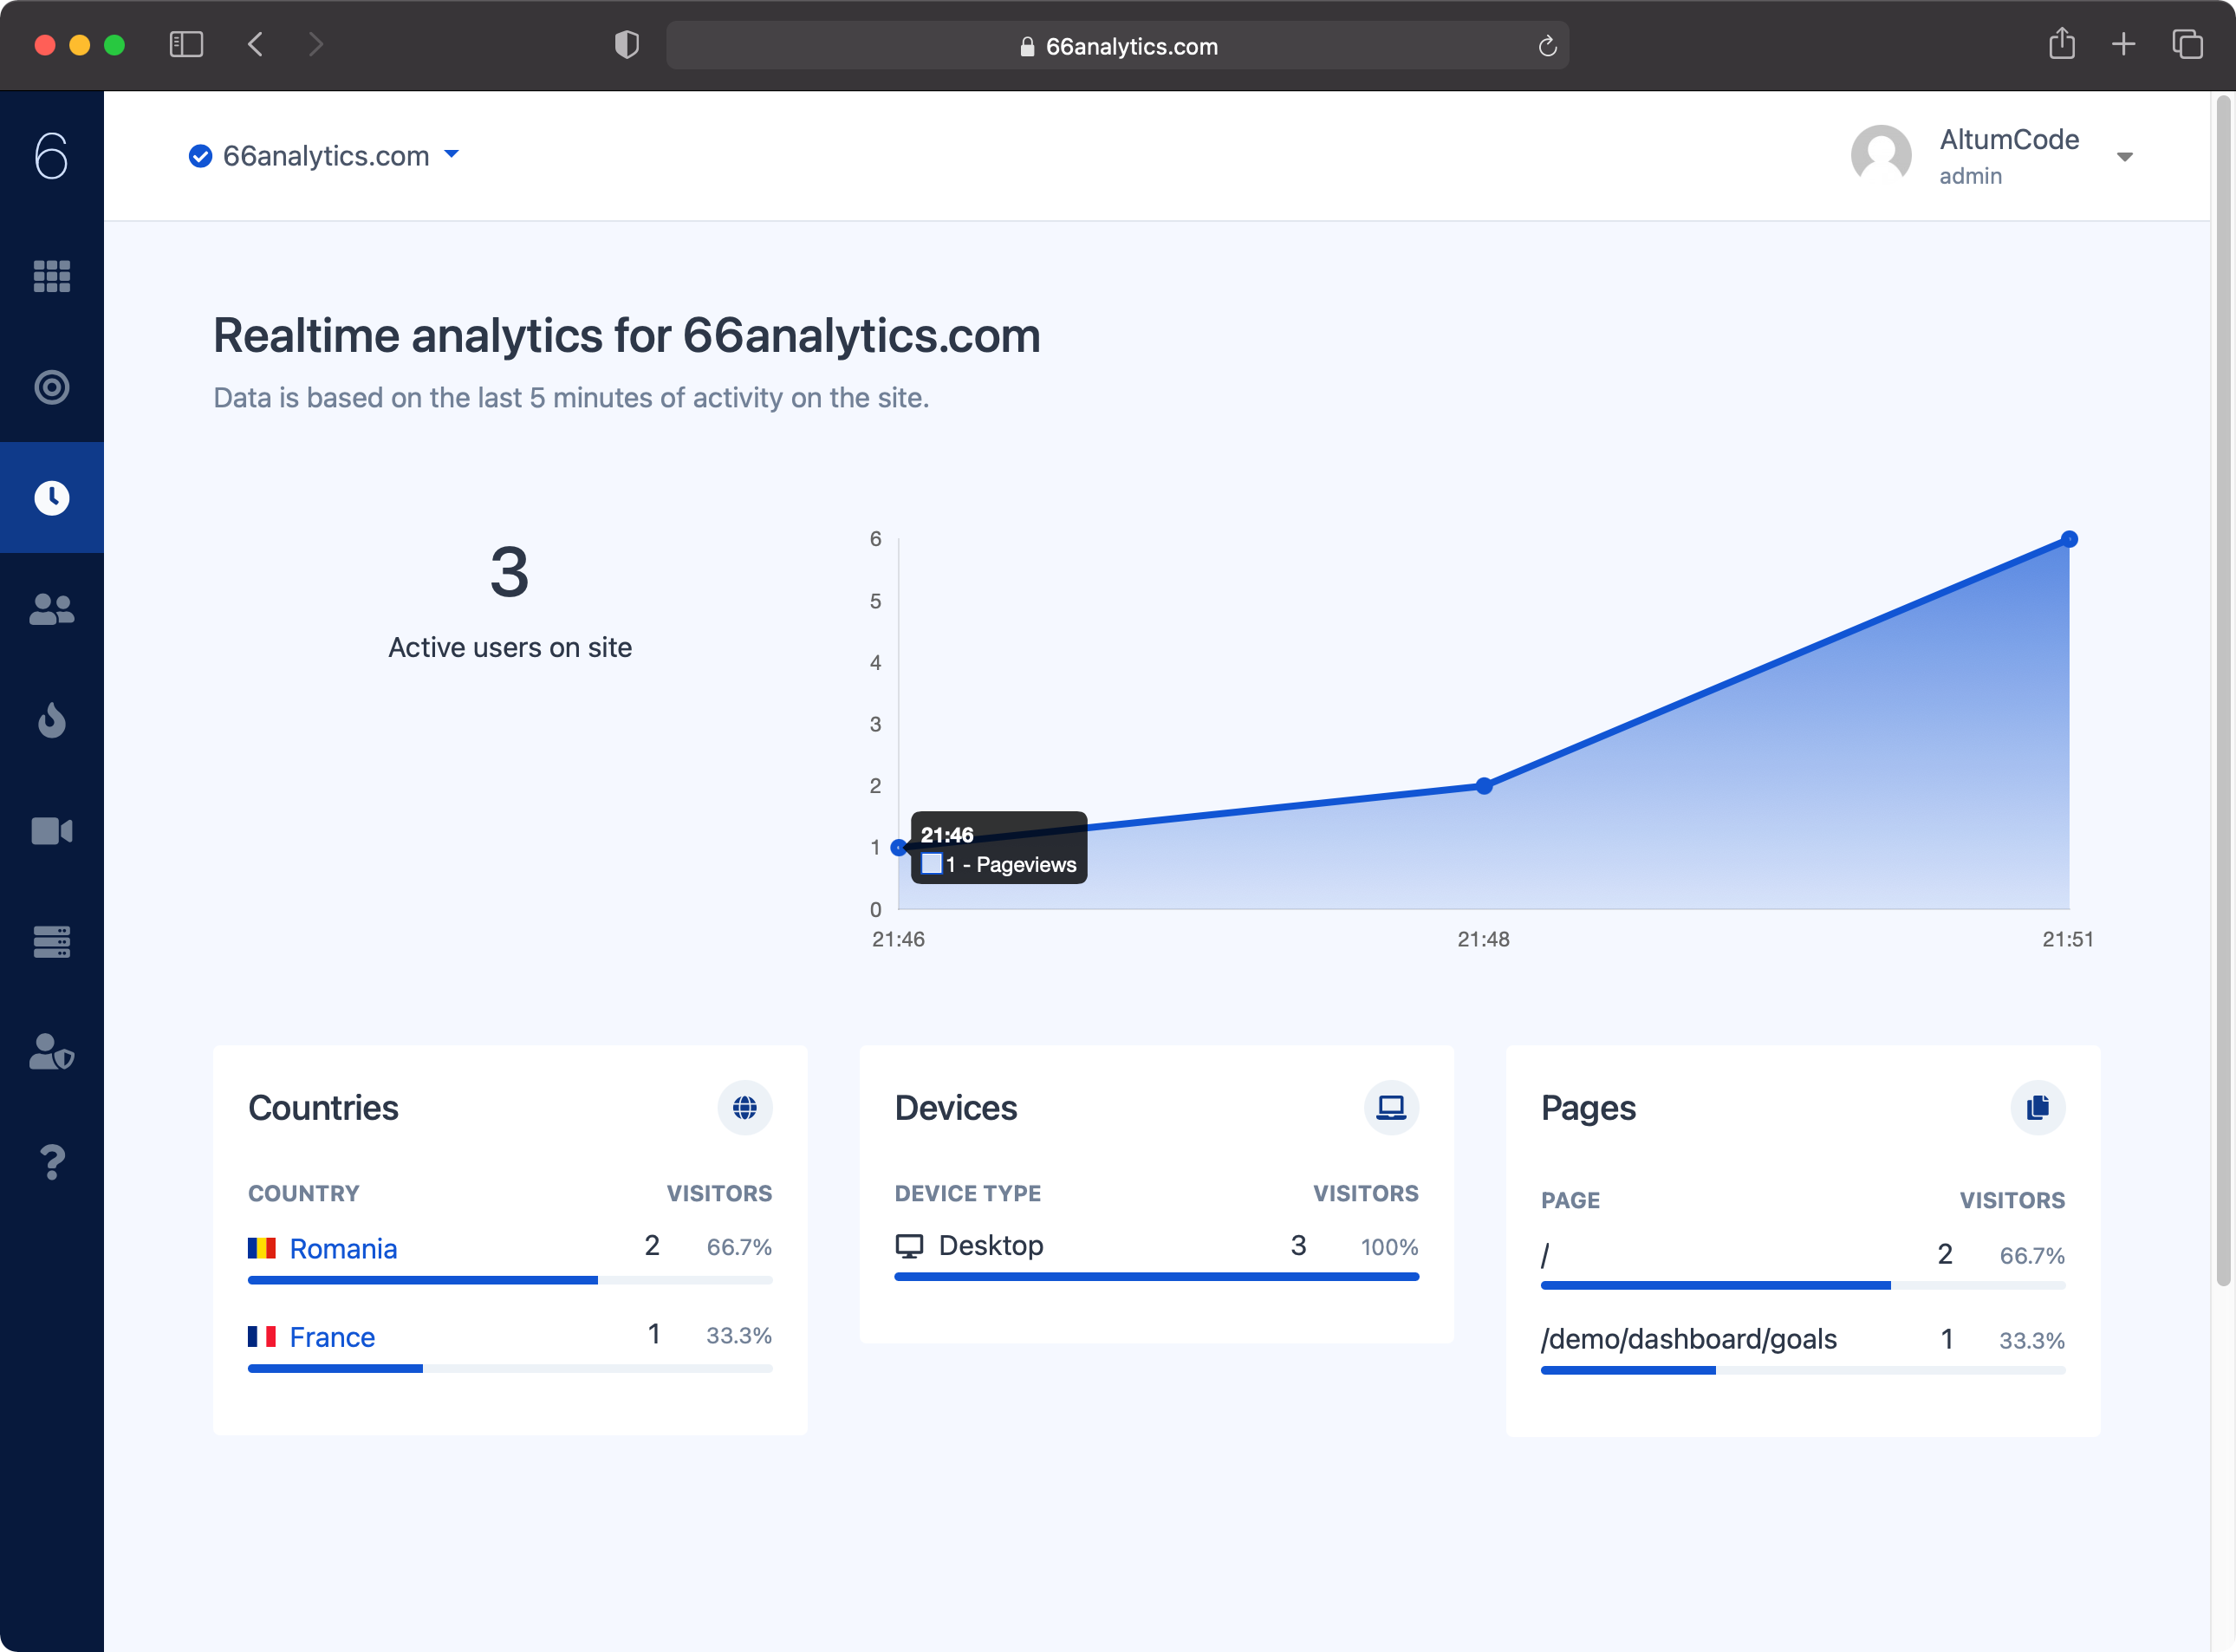Viewport: 2236px width, 1652px height.
Task: Select the Goals target icon in sidebar
Action: click(51, 387)
